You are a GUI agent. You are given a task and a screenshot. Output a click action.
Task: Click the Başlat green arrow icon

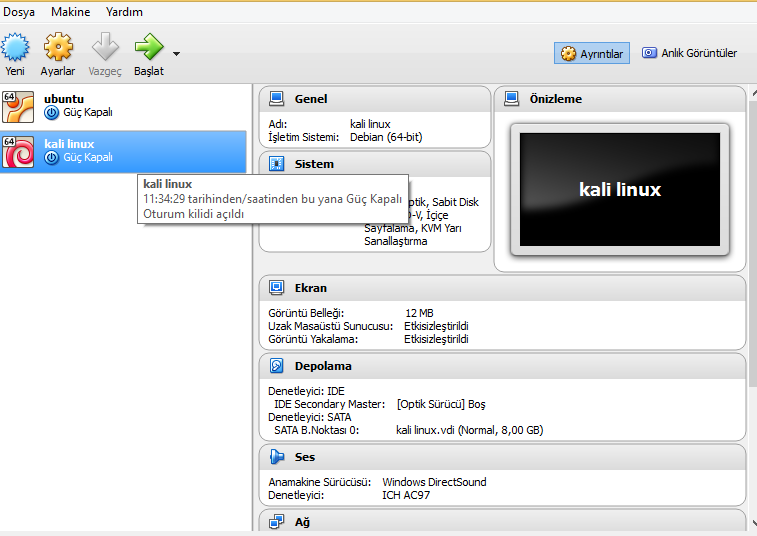coord(148,48)
